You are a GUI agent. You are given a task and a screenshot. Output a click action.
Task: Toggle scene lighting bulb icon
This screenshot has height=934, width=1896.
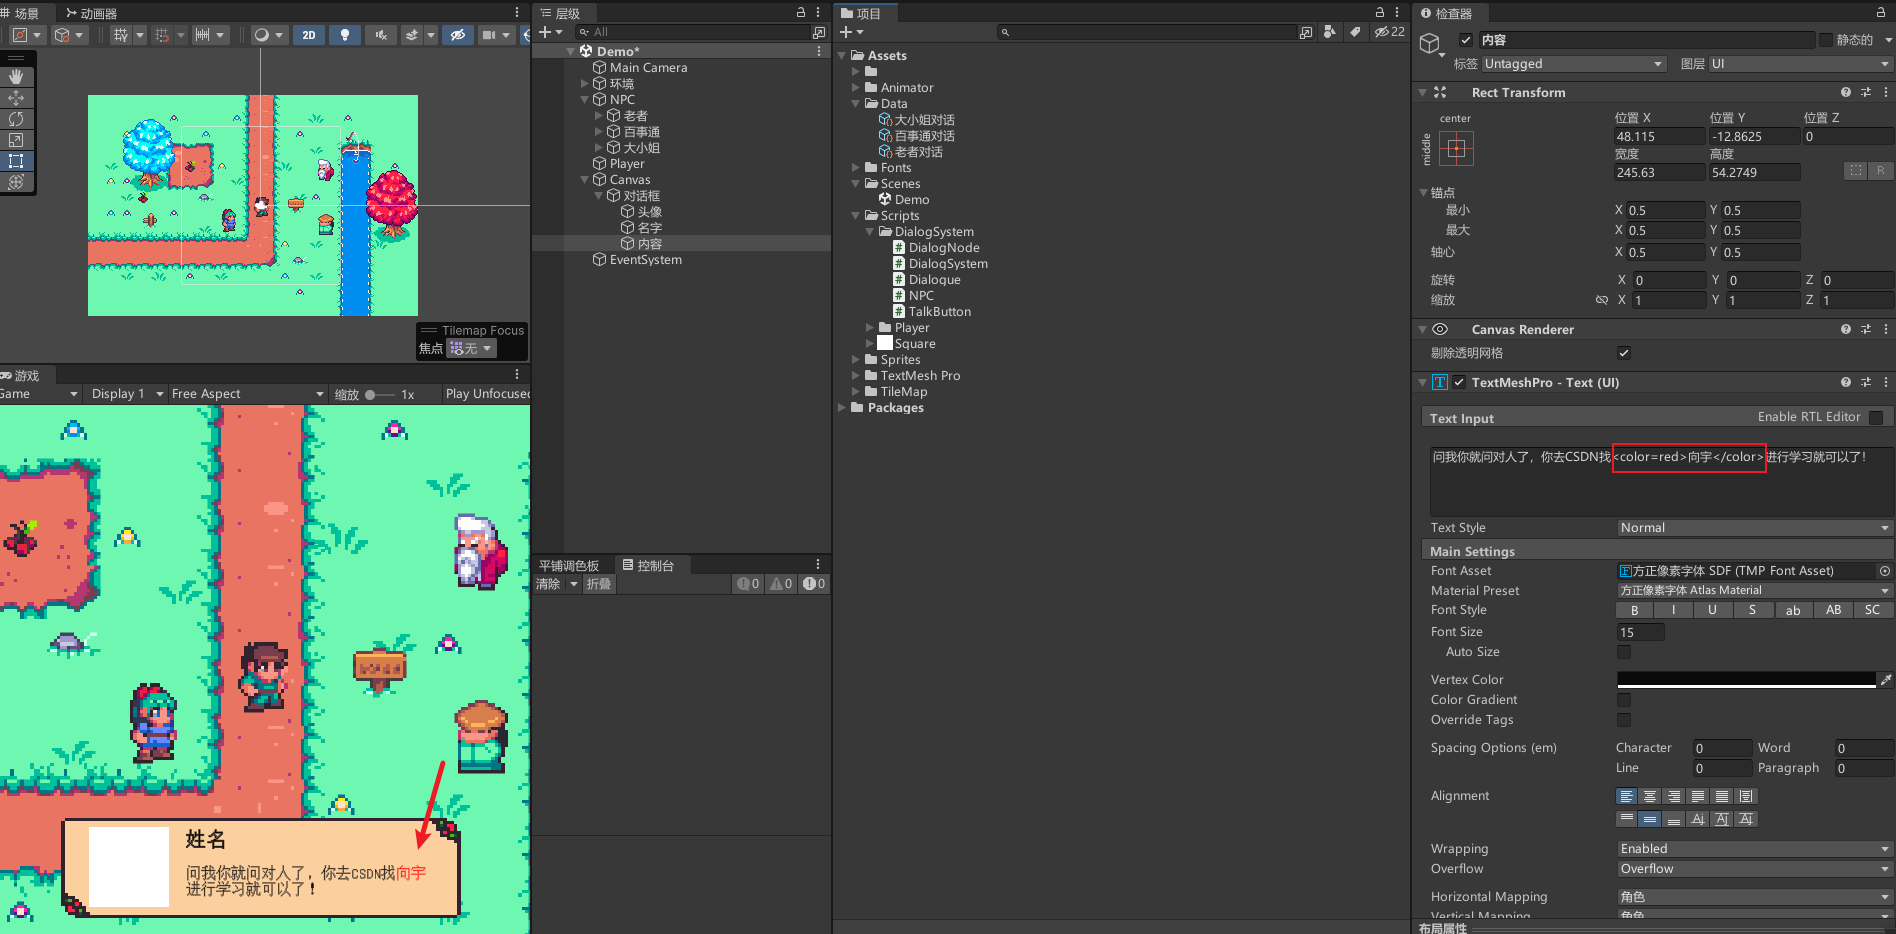click(345, 35)
